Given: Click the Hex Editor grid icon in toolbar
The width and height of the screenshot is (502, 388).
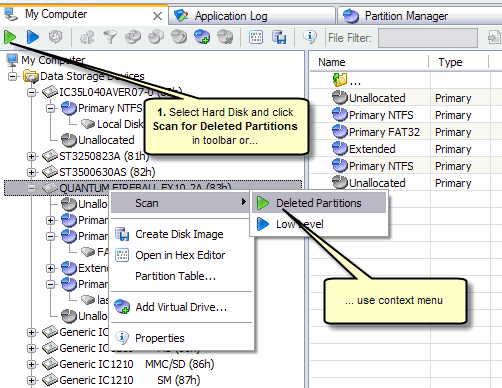Looking at the screenshot, I should tap(256, 37).
